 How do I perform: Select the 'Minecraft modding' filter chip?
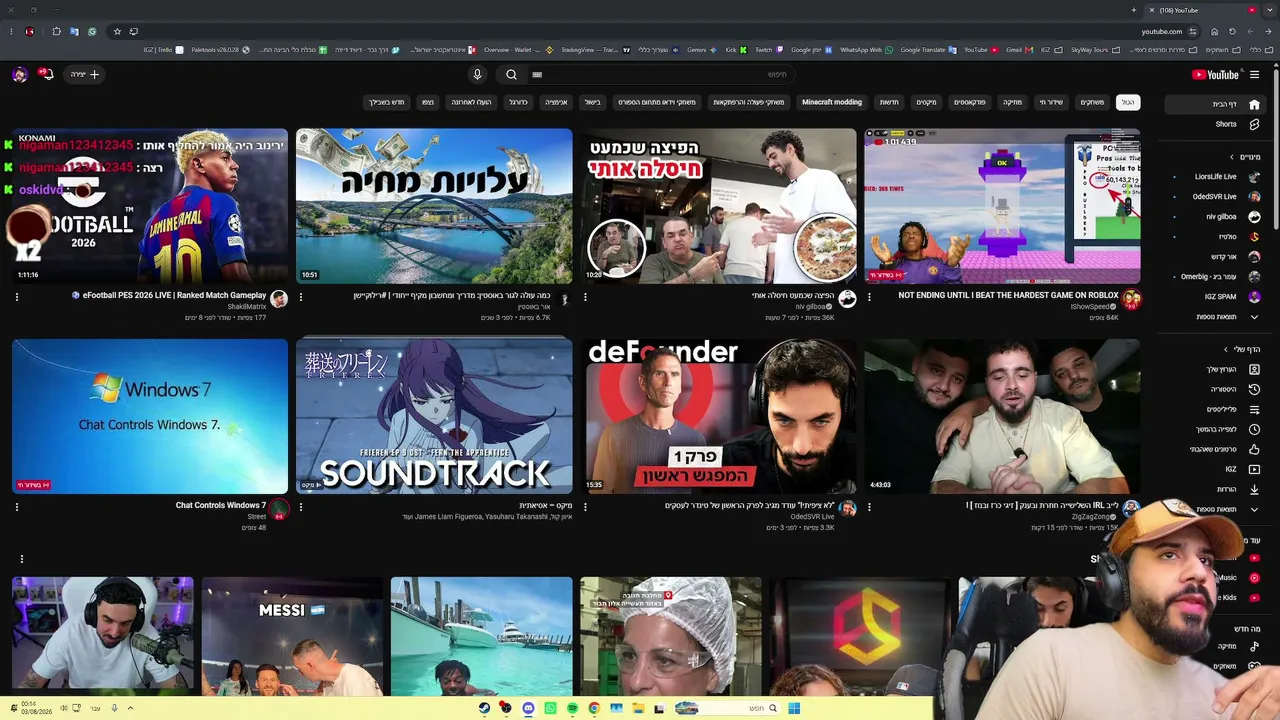point(832,102)
